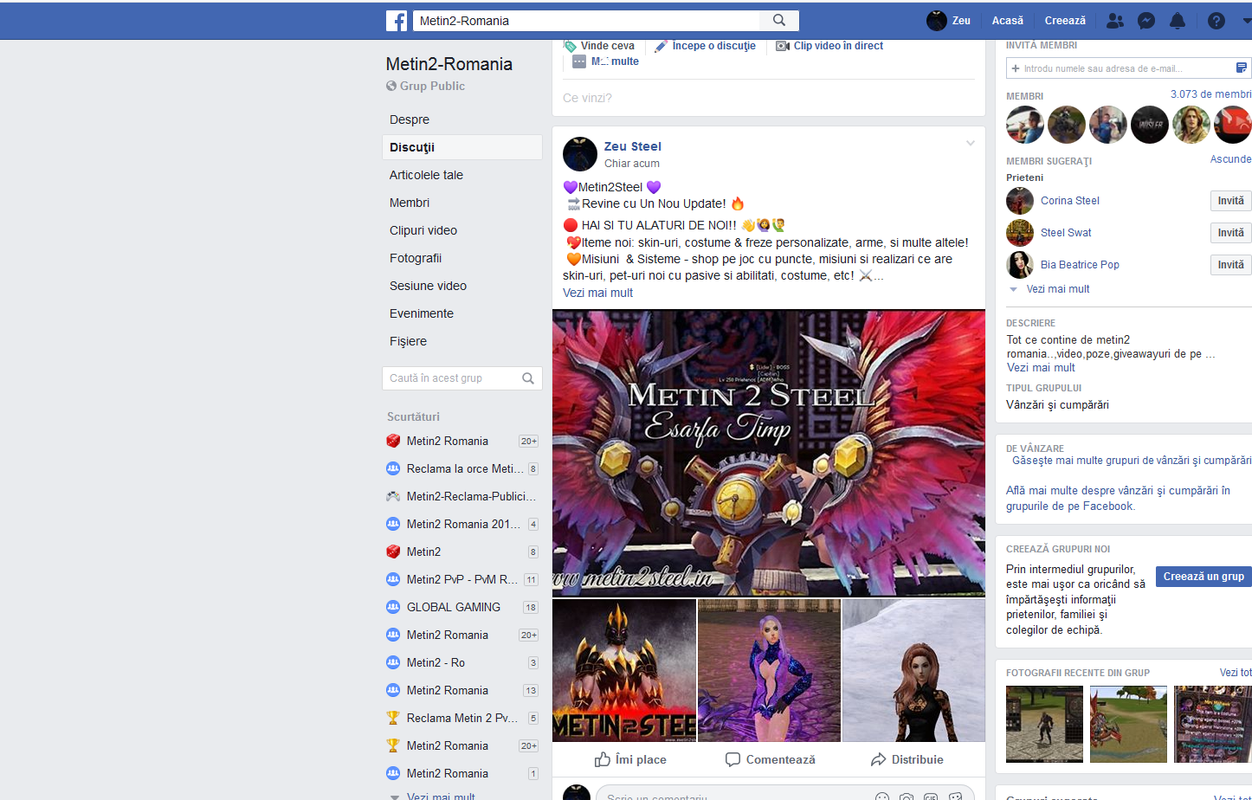Open Metin2-Reclama-Publici... shortcut
The height and width of the screenshot is (800, 1252).
(x=470, y=496)
